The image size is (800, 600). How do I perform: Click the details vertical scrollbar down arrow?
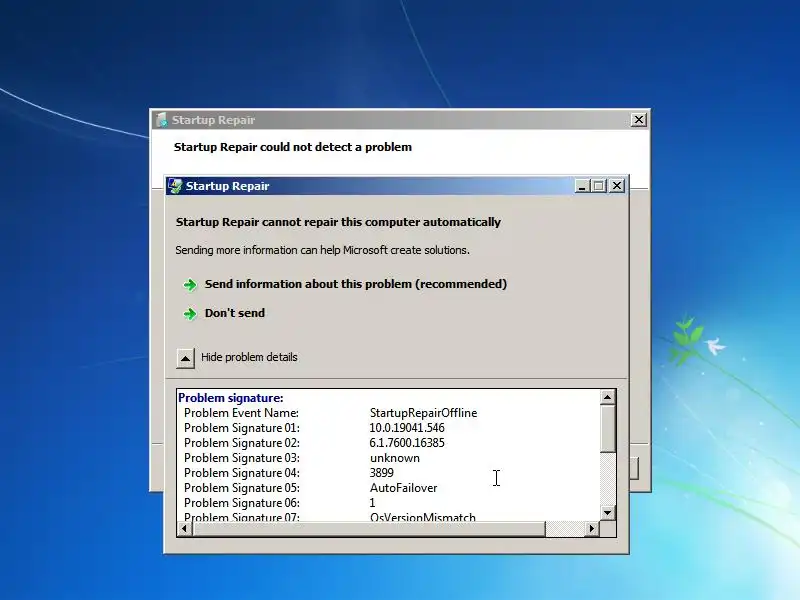click(607, 513)
